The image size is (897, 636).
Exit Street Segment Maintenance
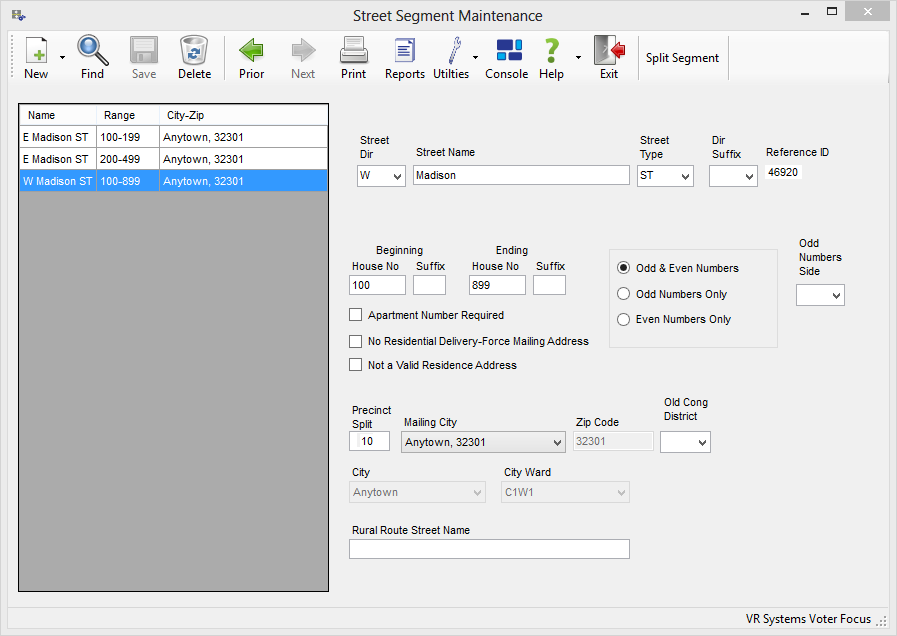pos(609,57)
